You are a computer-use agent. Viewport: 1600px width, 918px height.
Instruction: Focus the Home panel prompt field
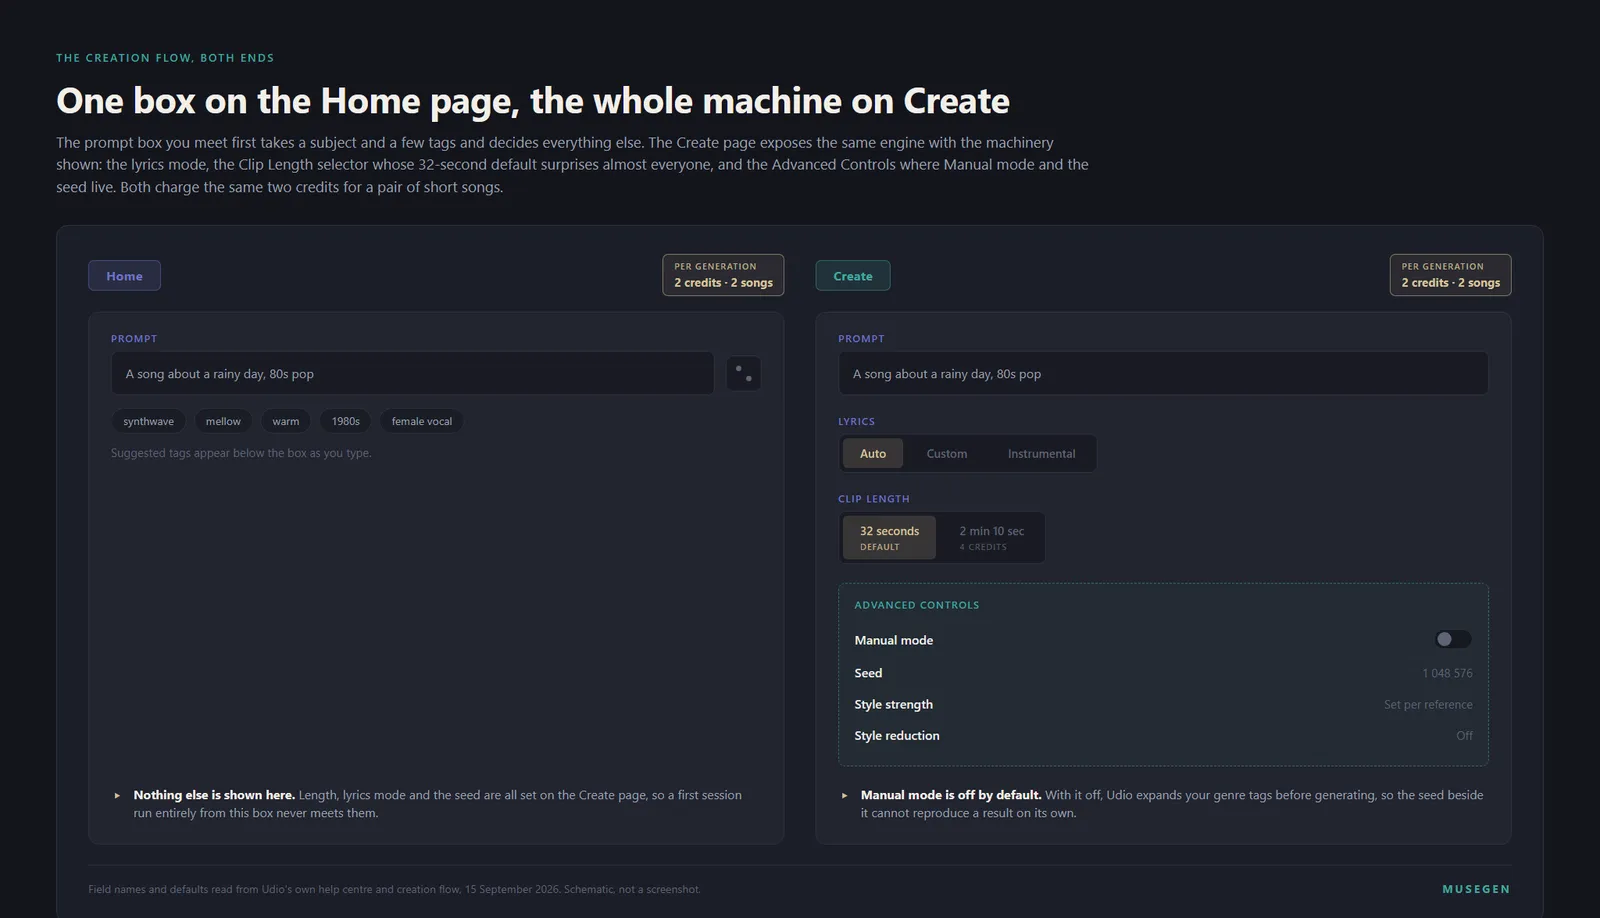[x=412, y=373]
